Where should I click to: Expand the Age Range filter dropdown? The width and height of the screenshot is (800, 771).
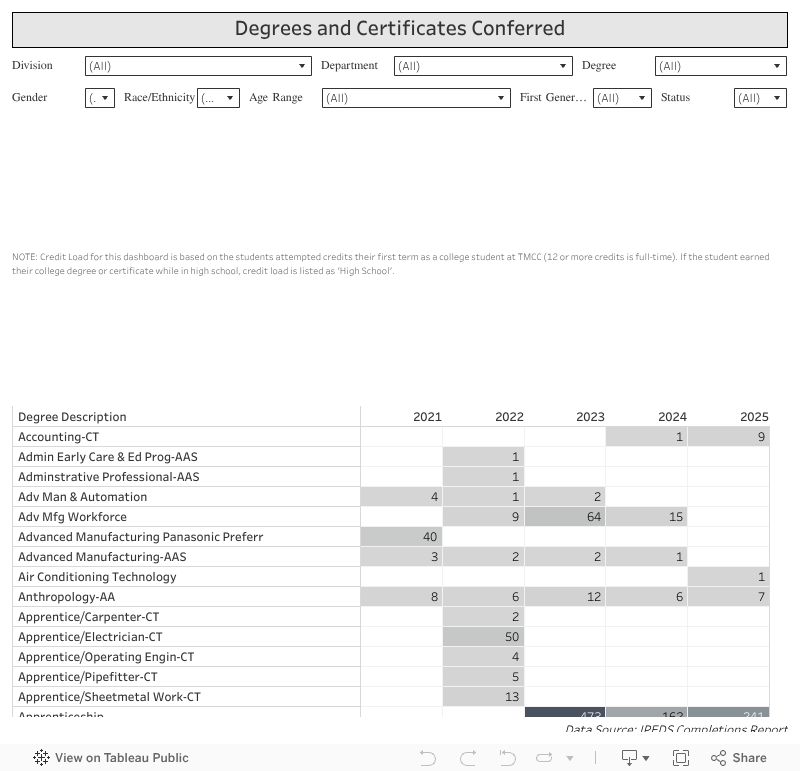[416, 98]
